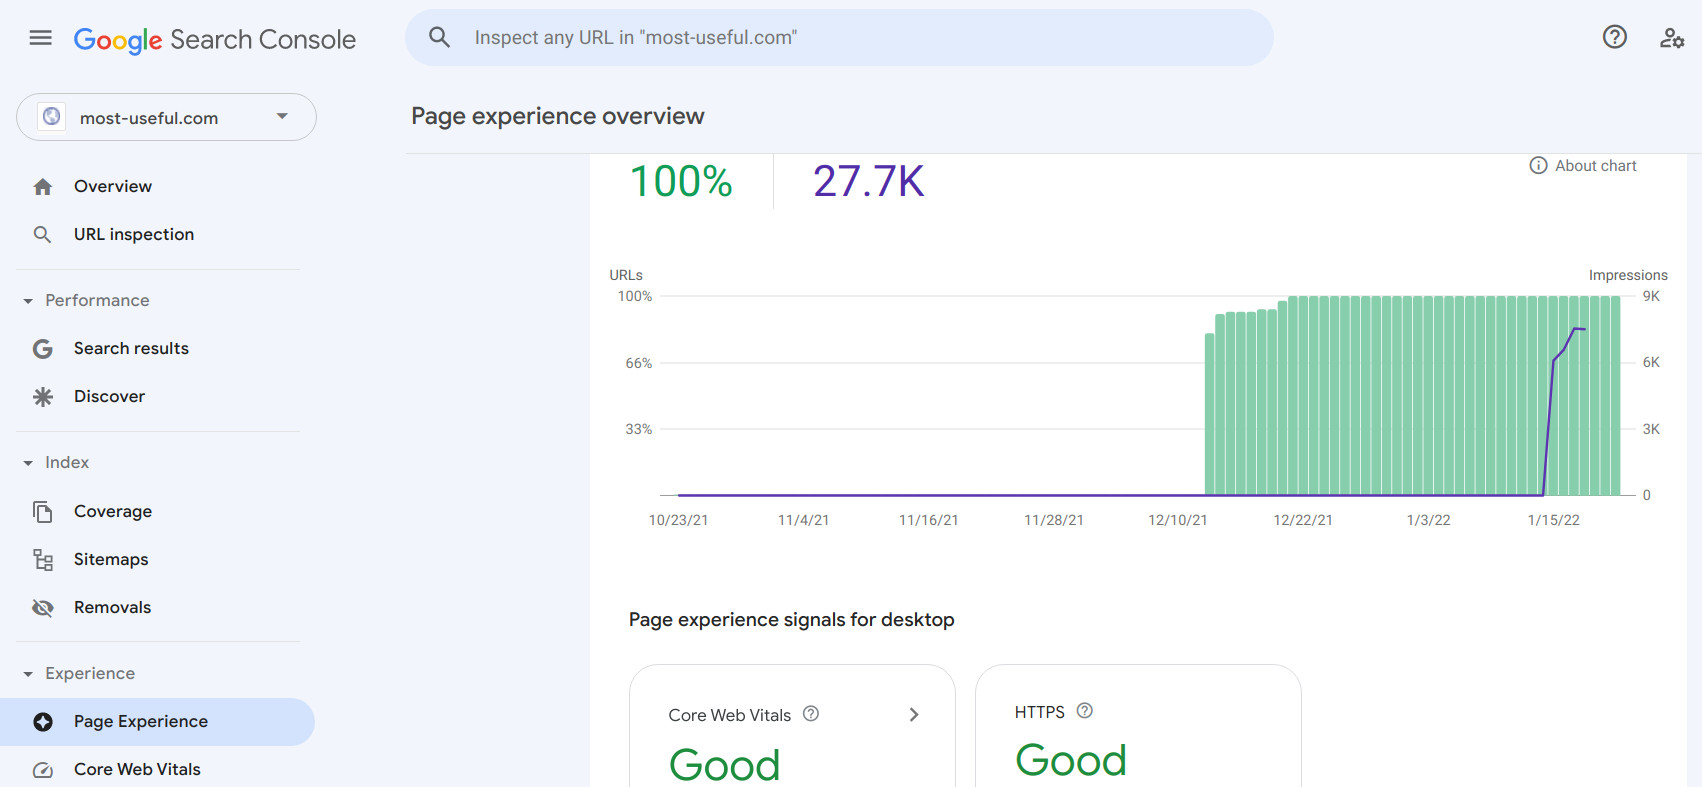This screenshot has height=787, width=1702.
Task: Click the 1/15/22 date label
Action: click(x=1553, y=520)
